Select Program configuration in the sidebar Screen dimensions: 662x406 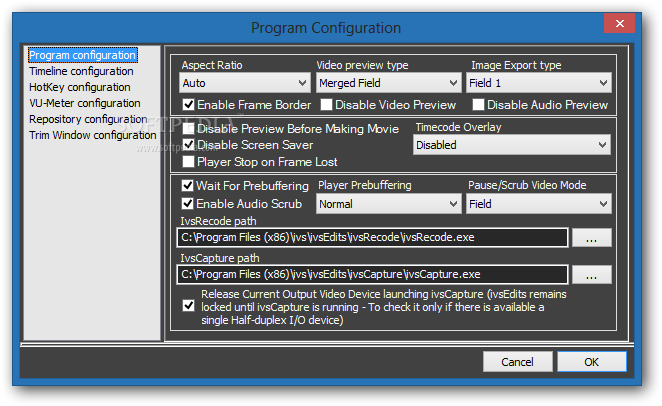pyautogui.click(x=83, y=55)
